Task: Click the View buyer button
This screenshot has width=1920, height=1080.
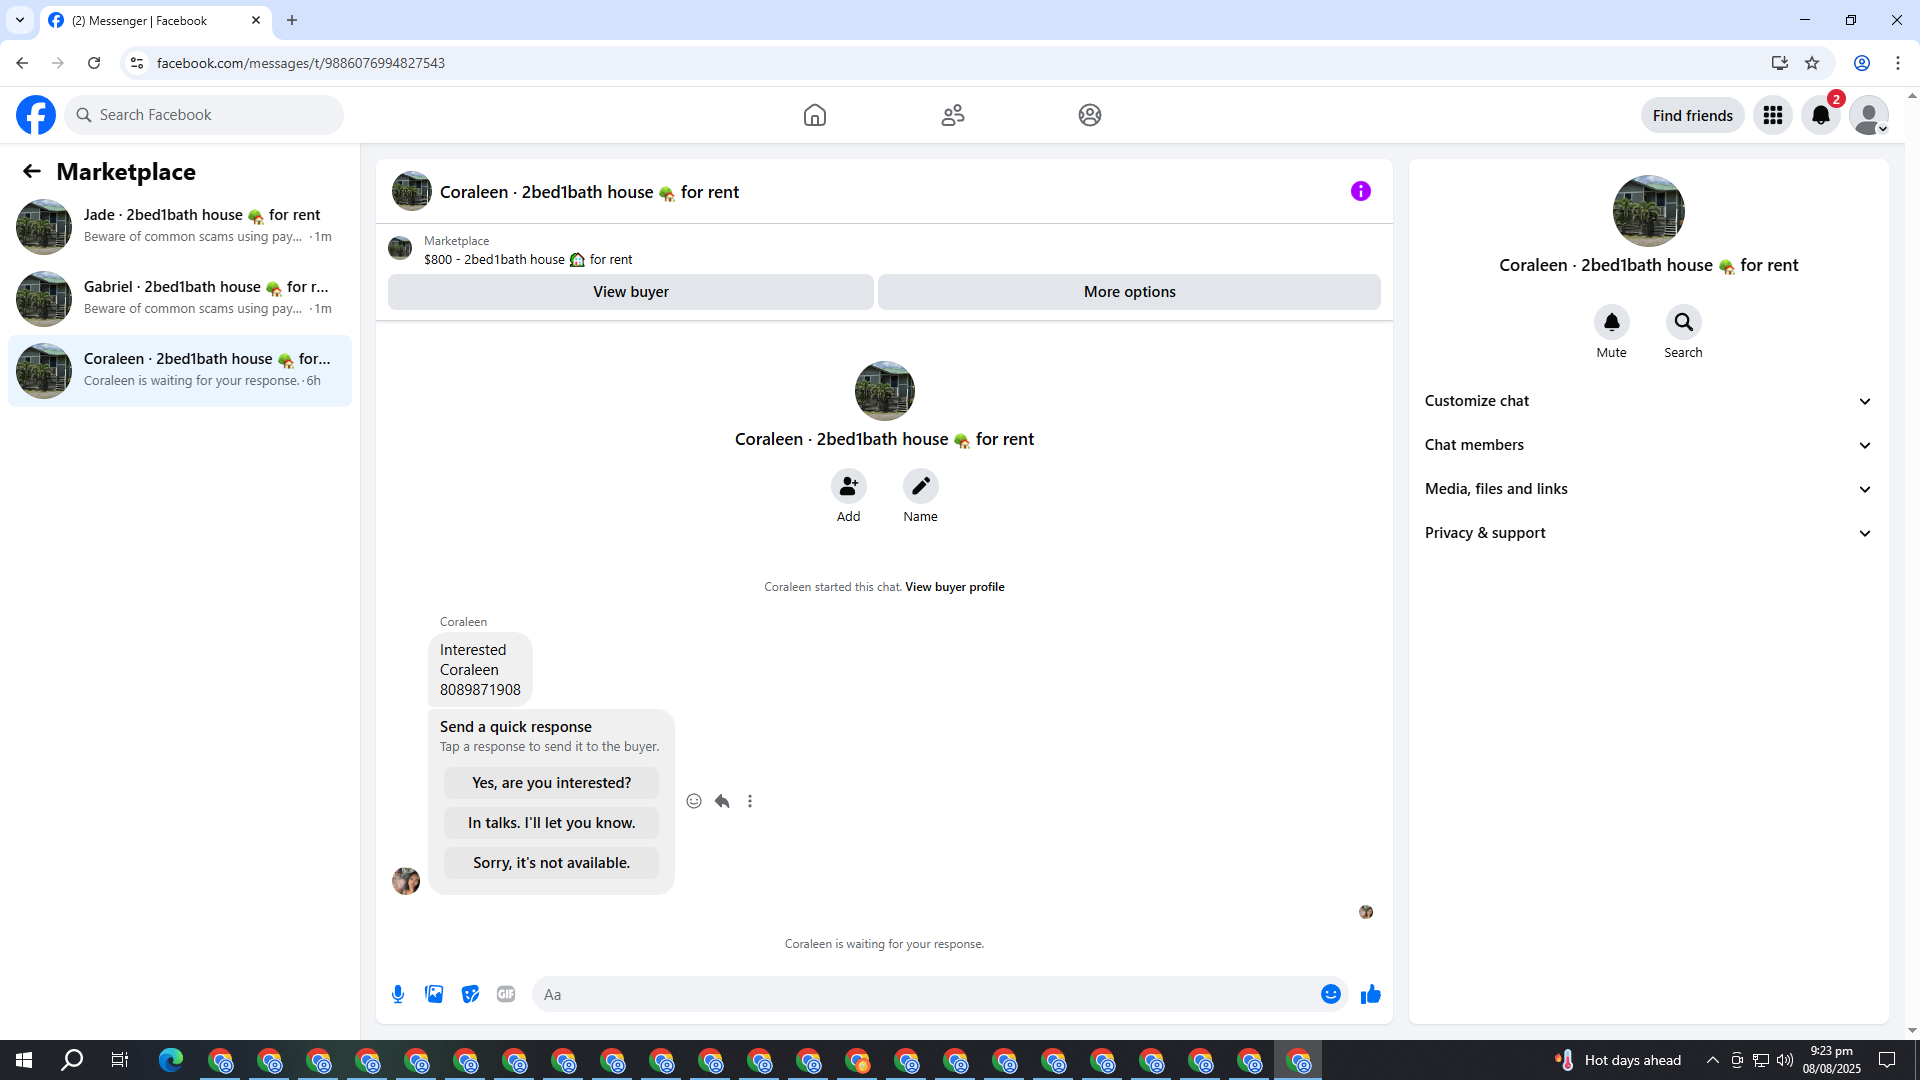Action: pos(630,292)
